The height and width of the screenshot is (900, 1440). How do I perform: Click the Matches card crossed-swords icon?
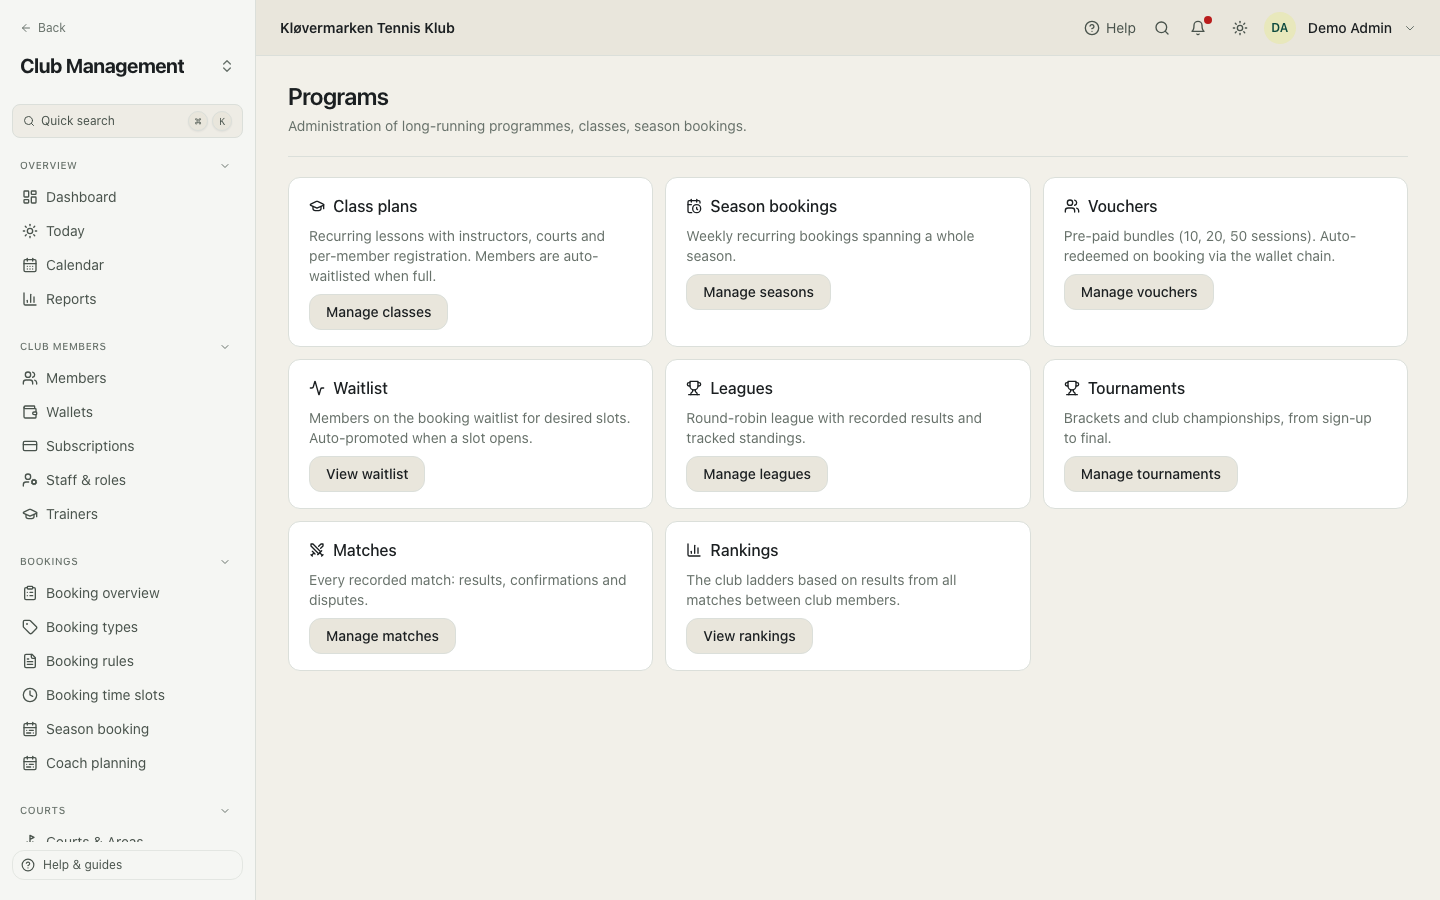pos(317,550)
